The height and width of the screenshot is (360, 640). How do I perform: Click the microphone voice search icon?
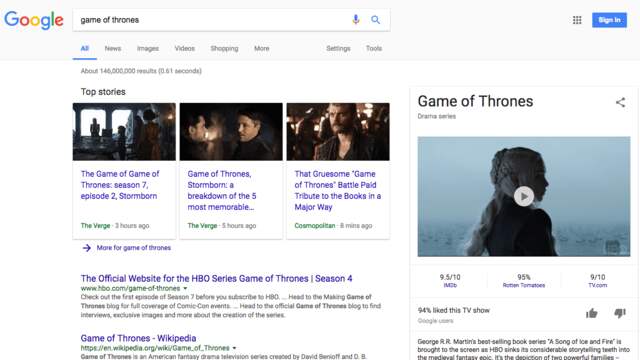[356, 20]
